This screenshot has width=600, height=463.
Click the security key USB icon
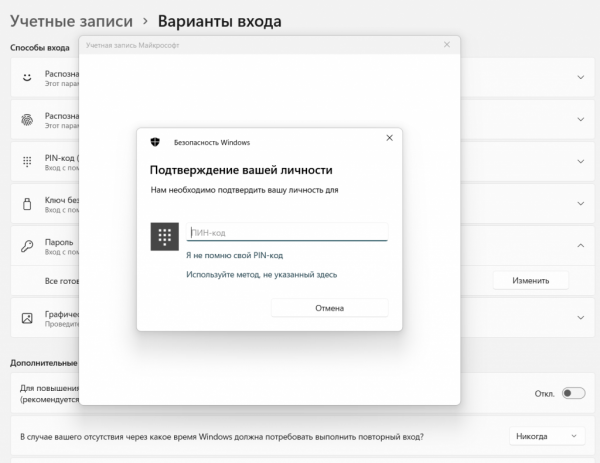(27, 204)
